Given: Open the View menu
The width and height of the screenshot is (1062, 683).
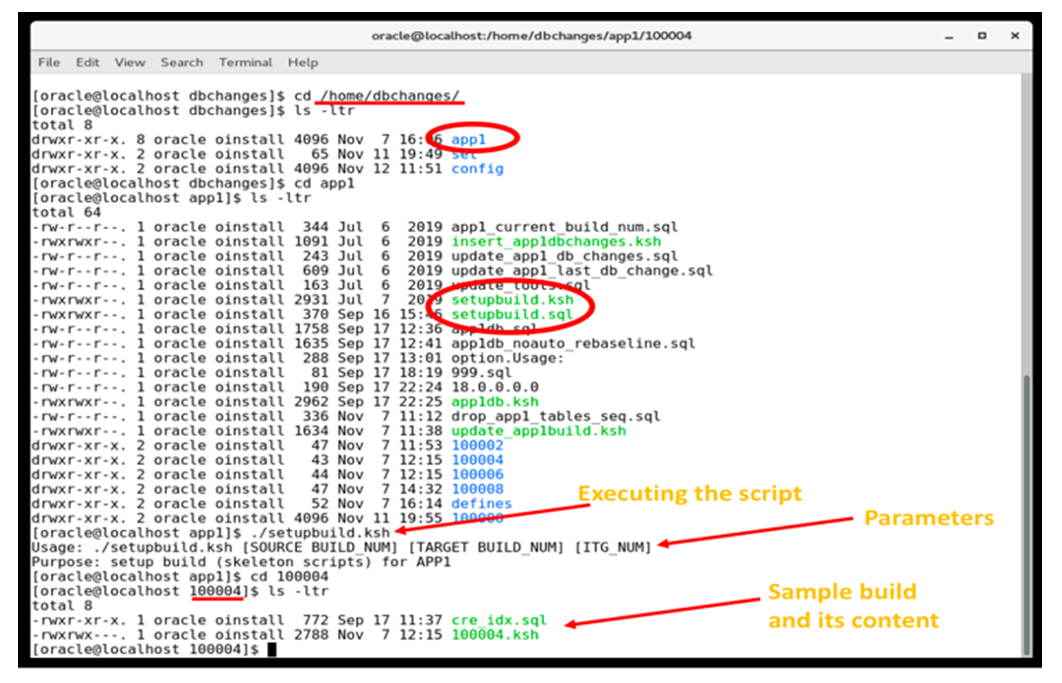Looking at the screenshot, I should [x=129, y=62].
